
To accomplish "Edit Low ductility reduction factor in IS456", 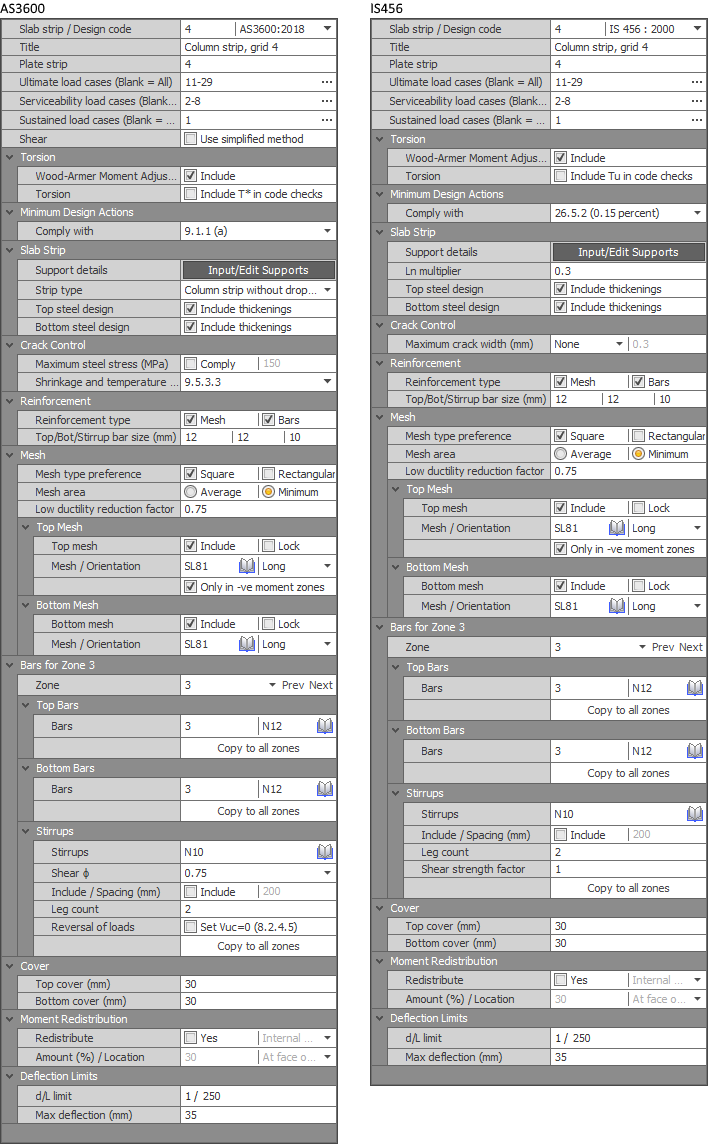I will pos(628,471).
